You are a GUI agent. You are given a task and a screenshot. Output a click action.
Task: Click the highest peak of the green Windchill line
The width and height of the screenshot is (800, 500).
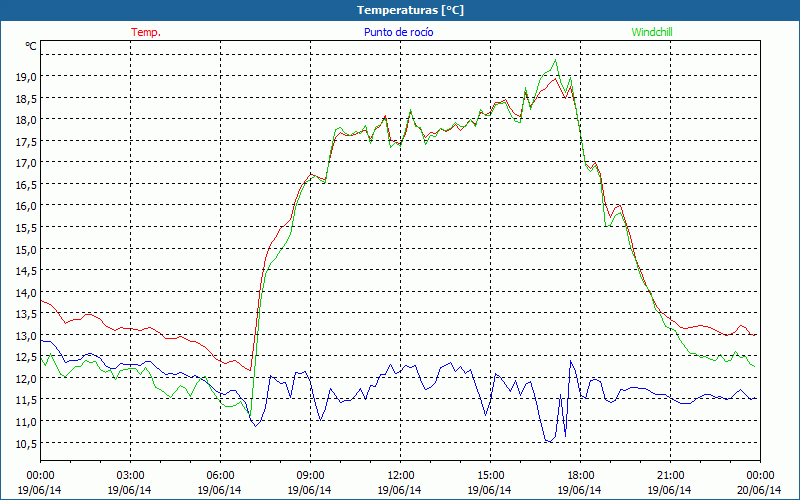pyautogui.click(x=555, y=60)
